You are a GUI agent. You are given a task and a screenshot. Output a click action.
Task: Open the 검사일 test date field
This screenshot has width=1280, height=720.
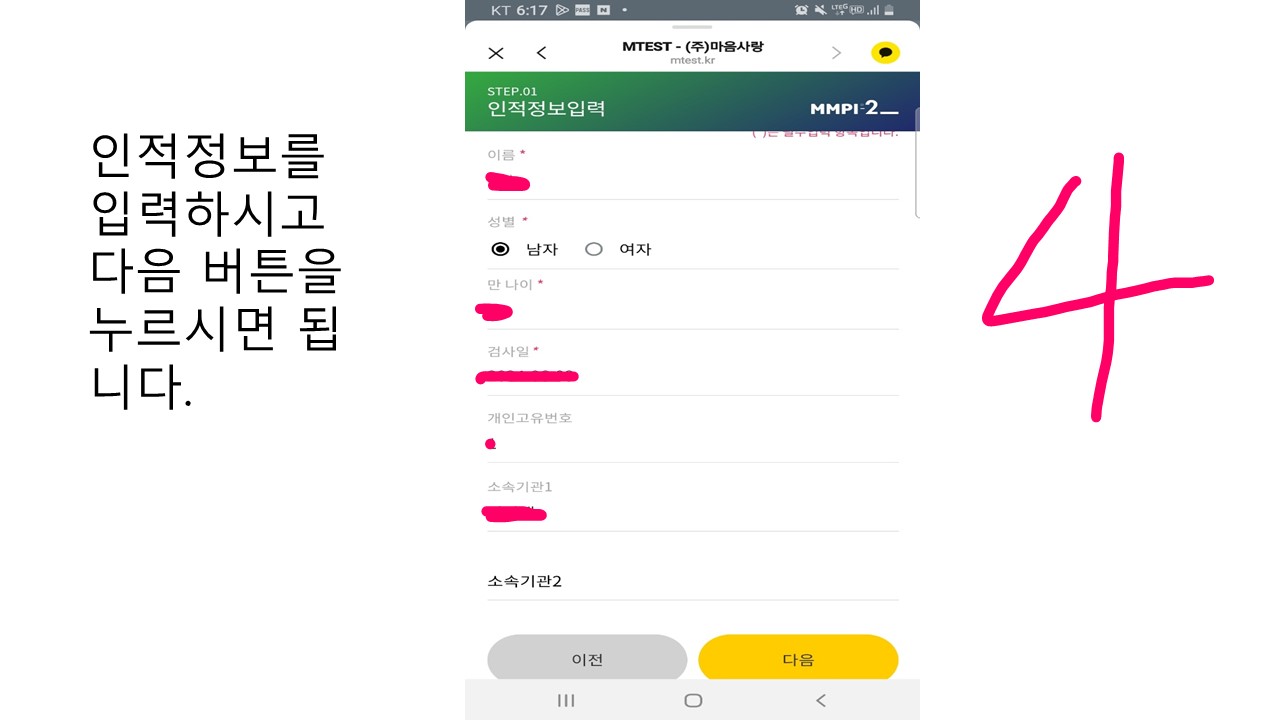692,377
